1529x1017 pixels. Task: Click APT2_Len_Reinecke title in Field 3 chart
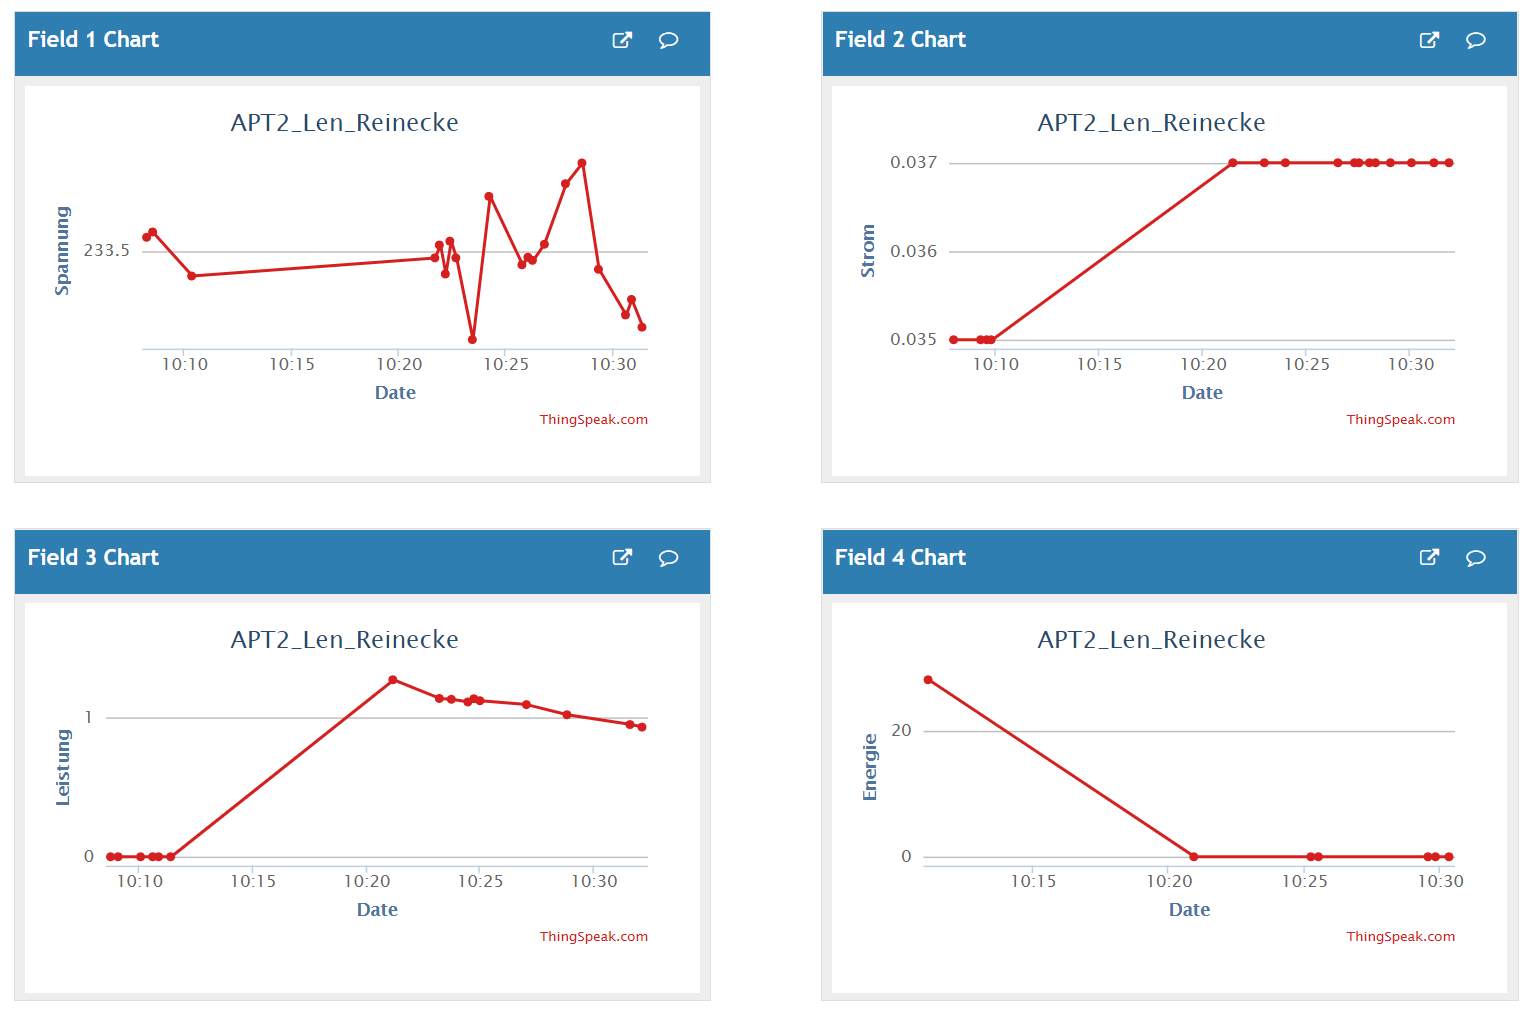[344, 640]
